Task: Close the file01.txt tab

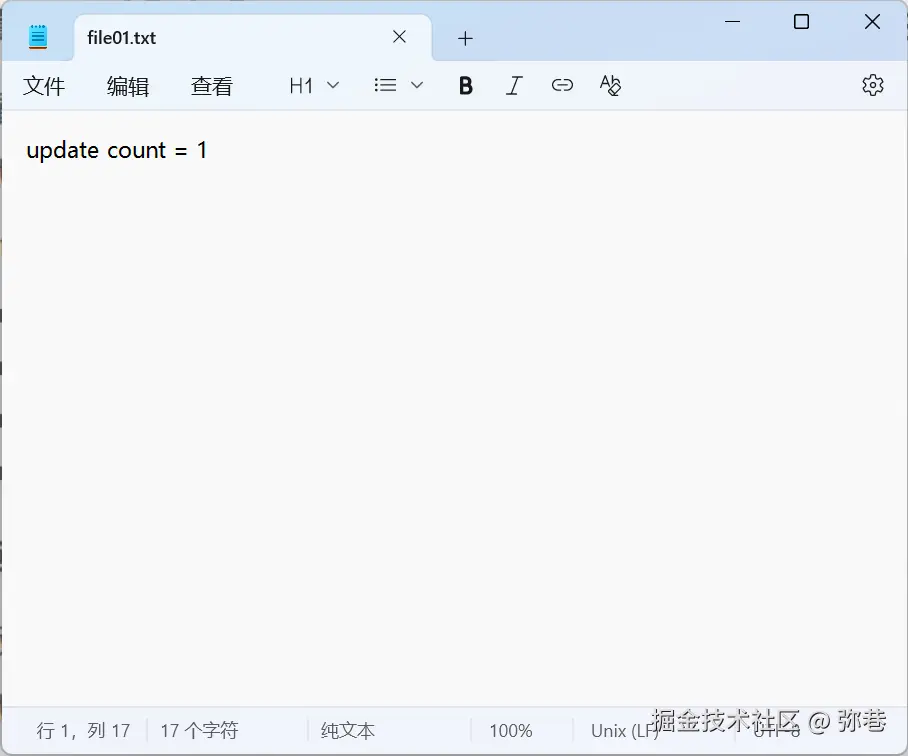Action: 399,37
